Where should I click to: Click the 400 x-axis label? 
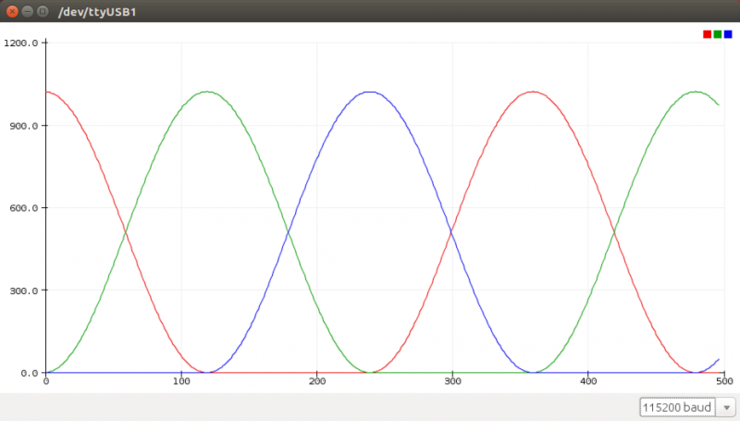tap(588, 381)
